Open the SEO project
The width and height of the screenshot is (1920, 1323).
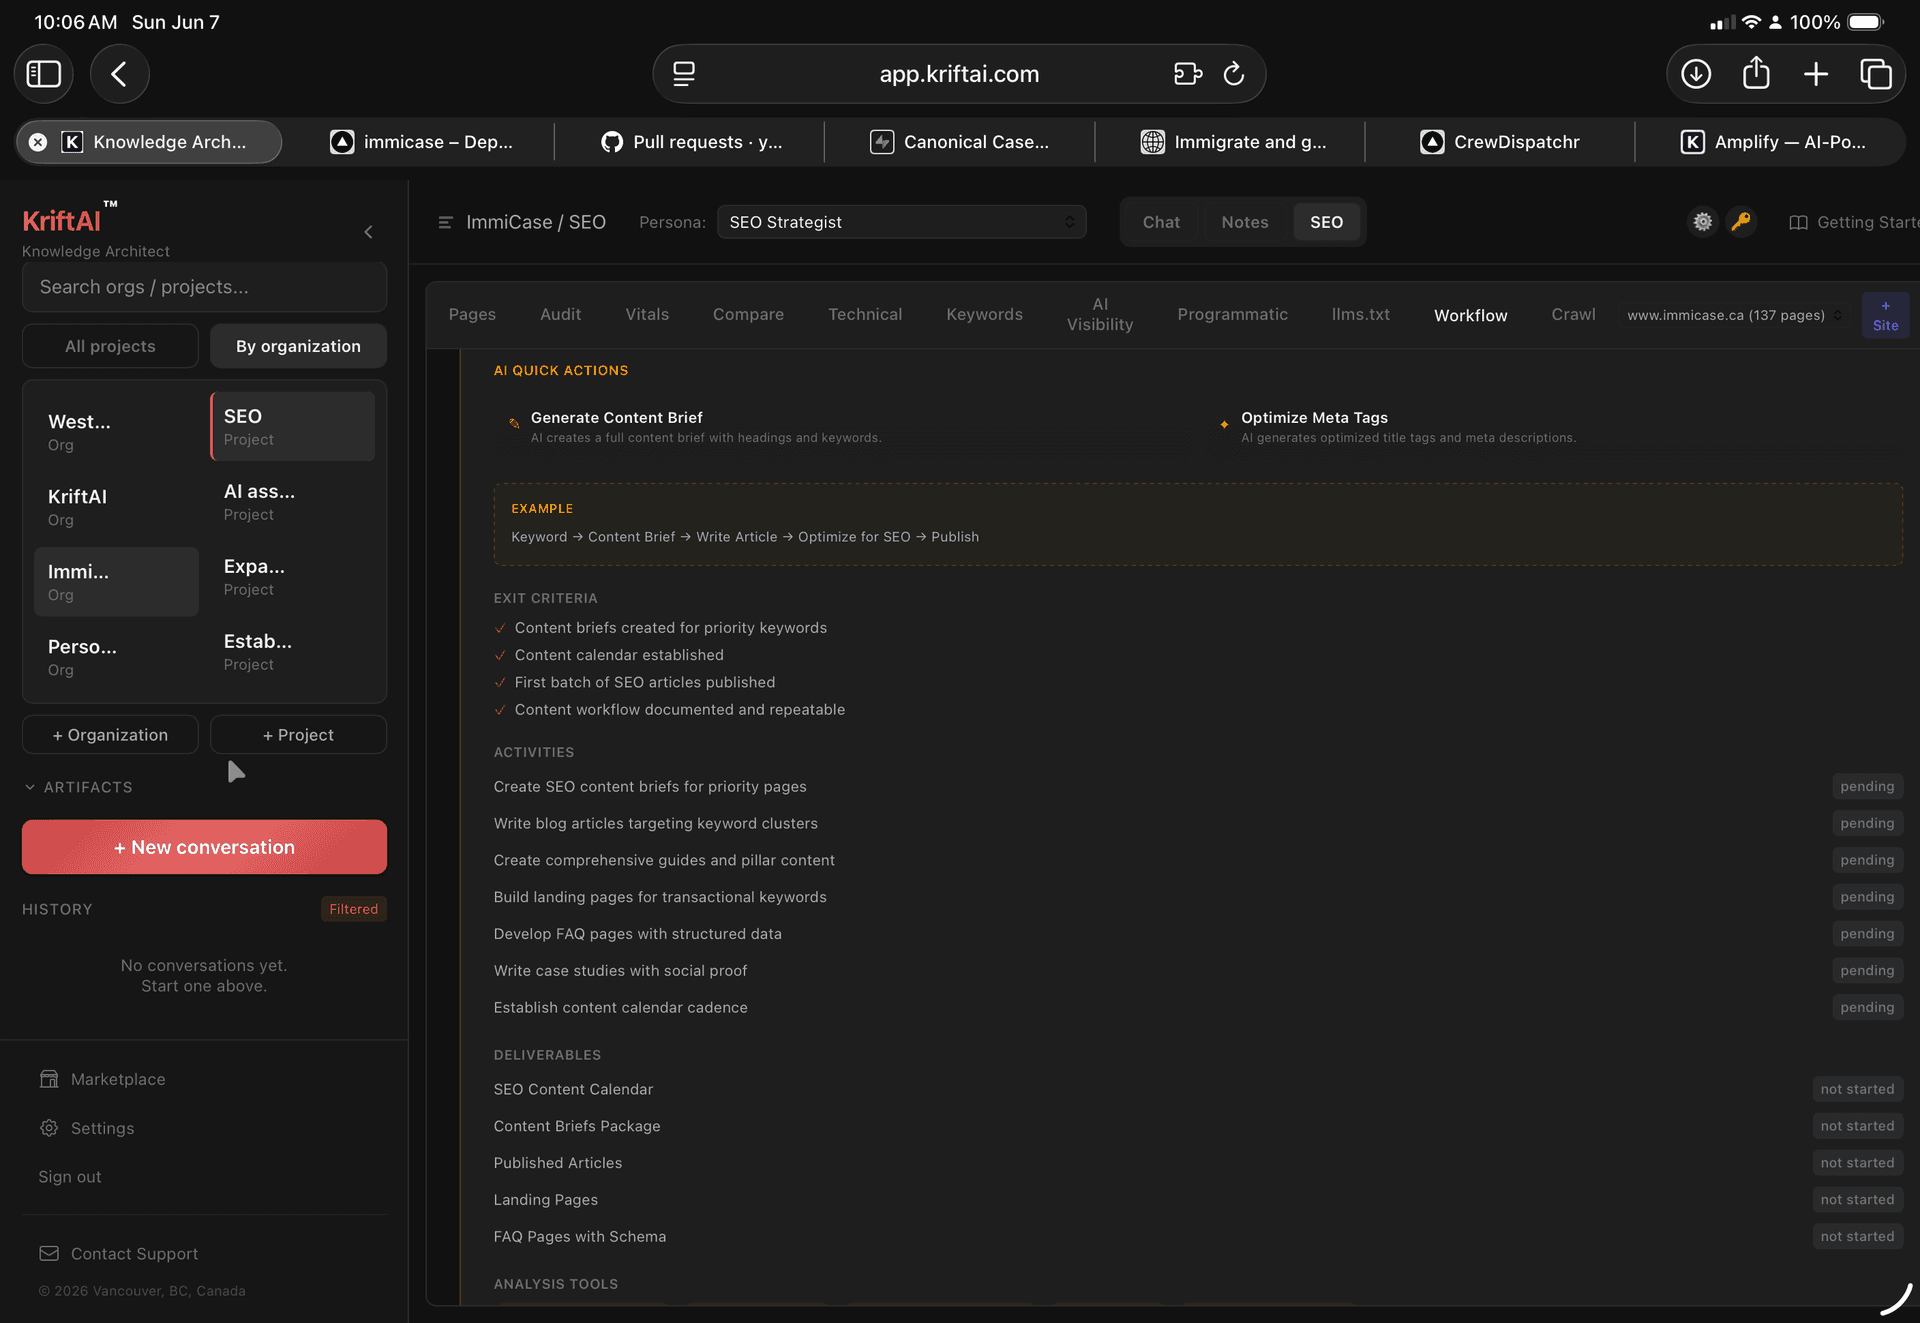coord(292,426)
